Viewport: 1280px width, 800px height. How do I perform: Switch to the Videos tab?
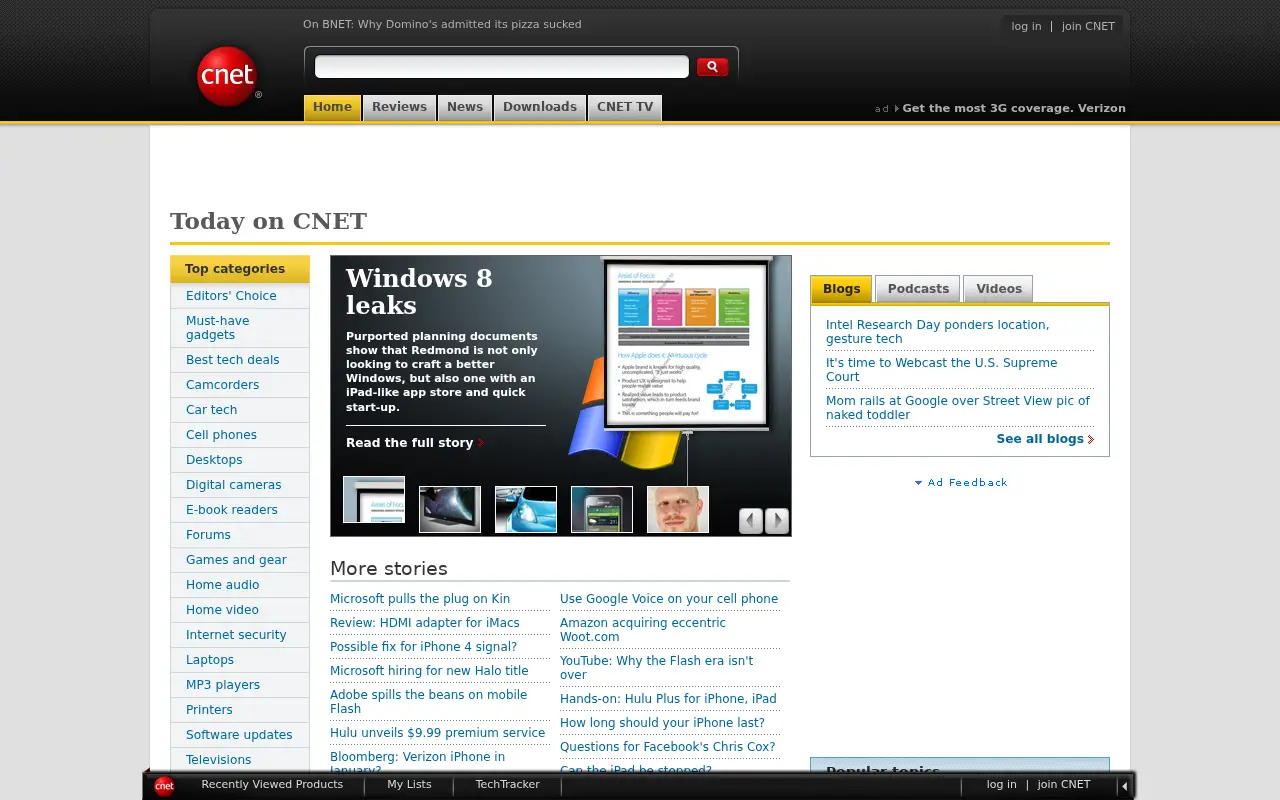click(x=998, y=289)
